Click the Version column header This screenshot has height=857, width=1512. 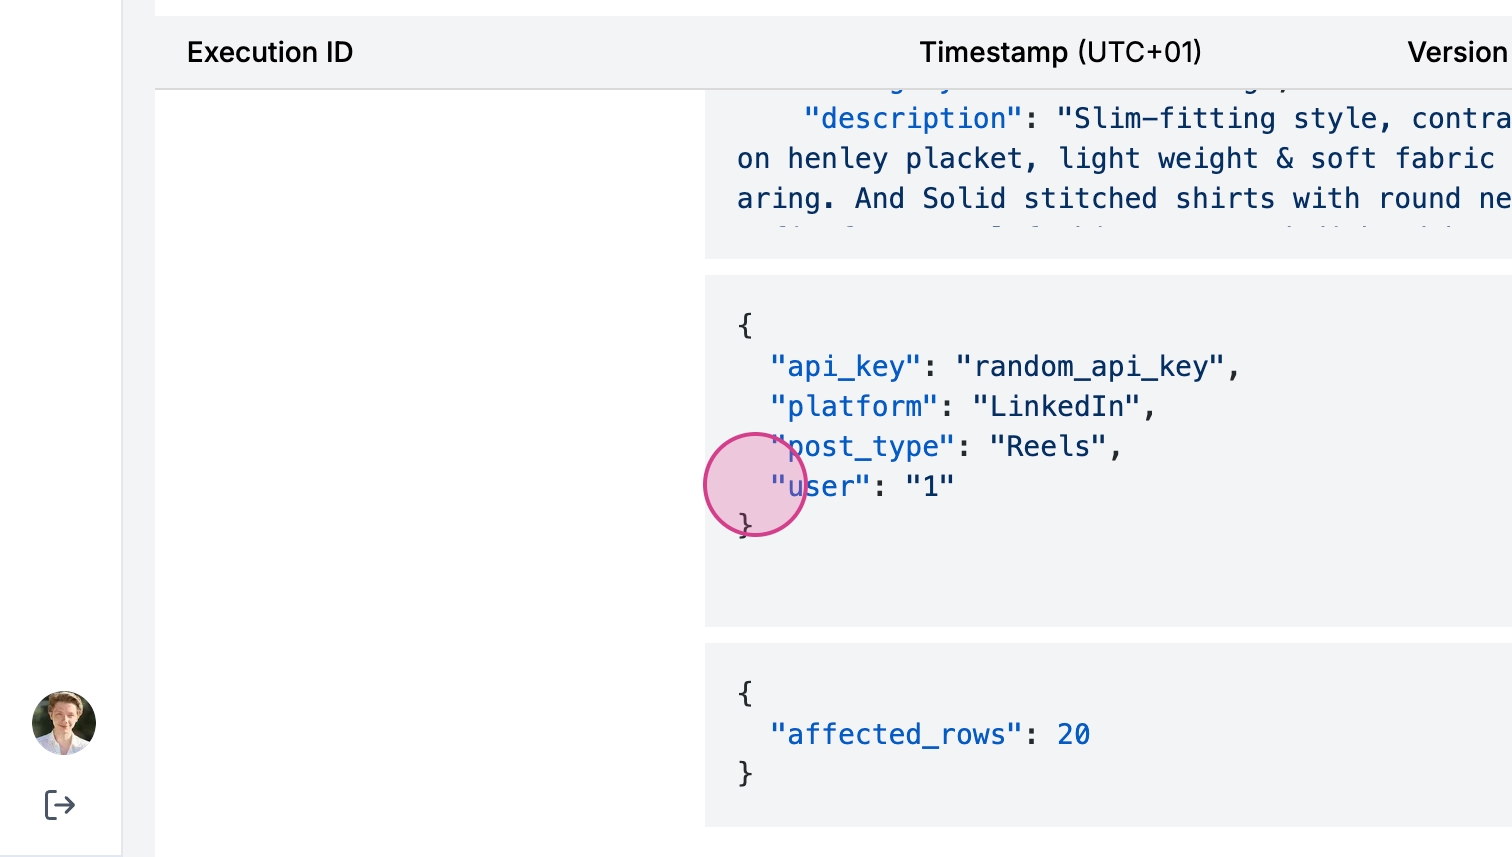[1457, 52]
